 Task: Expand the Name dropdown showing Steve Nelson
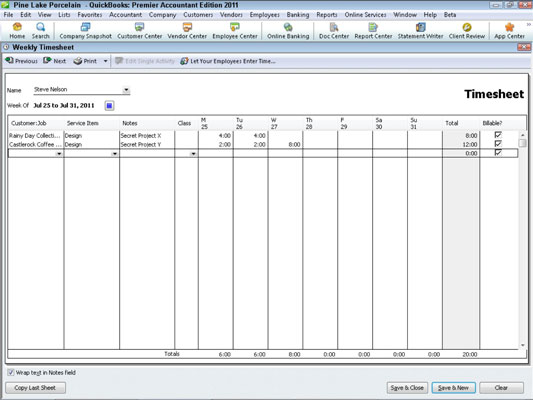point(126,90)
